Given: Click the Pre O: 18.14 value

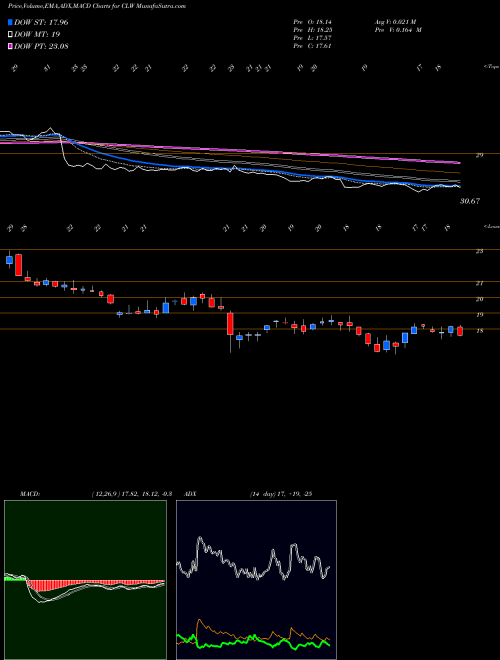Looking at the screenshot, I should [x=313, y=22].
